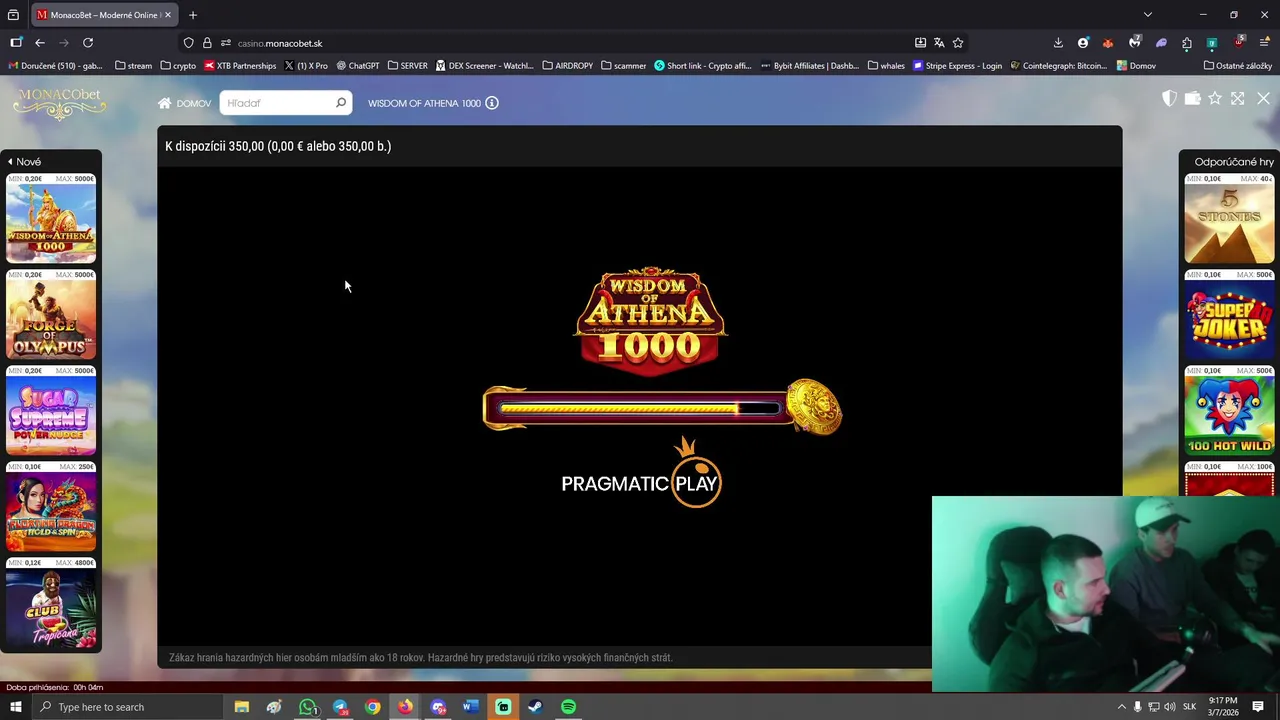Viewport: 1280px width, 720px height.
Task: Open a new tab with plus button
Action: click(x=193, y=15)
